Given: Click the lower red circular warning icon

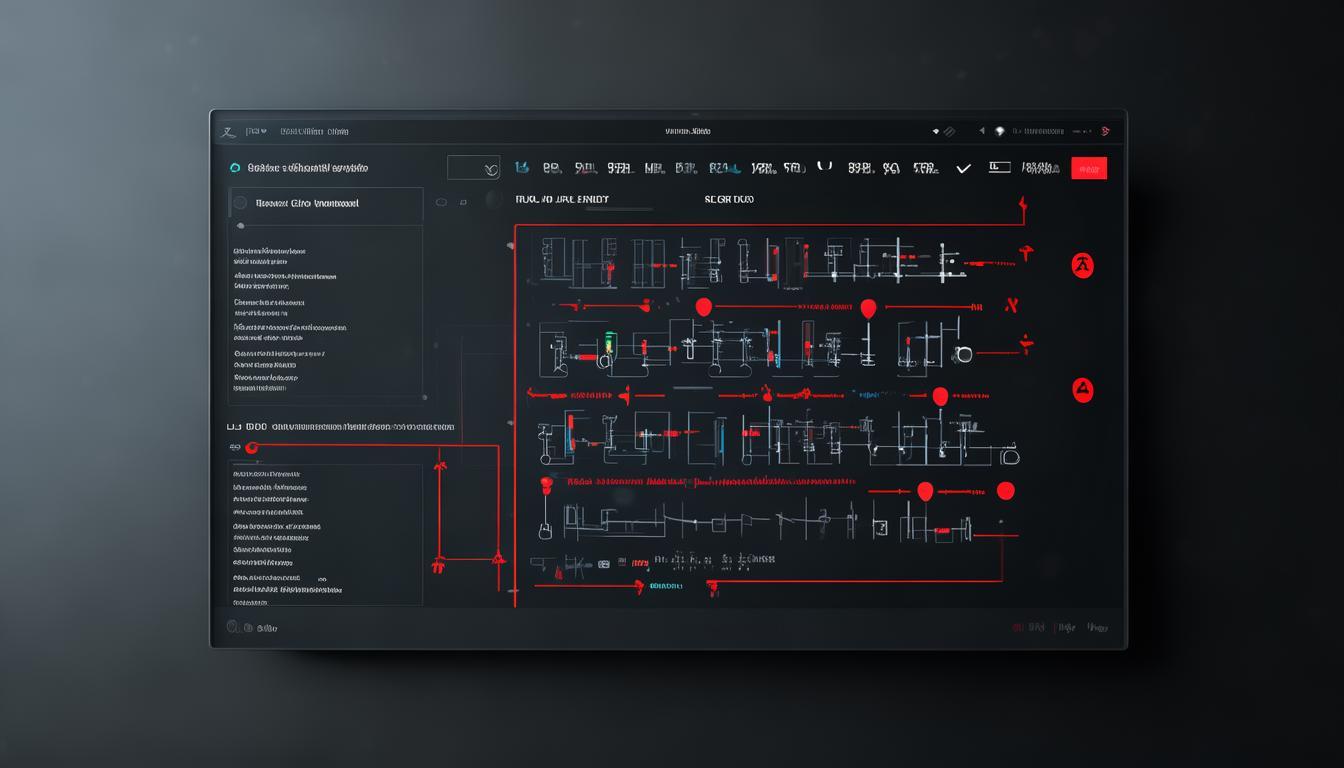Looking at the screenshot, I should (1082, 390).
